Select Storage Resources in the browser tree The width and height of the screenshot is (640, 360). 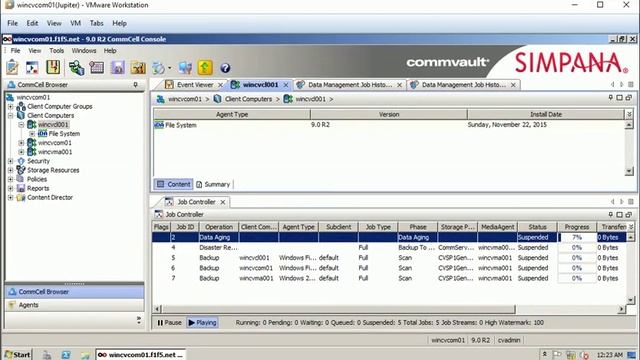(53, 170)
